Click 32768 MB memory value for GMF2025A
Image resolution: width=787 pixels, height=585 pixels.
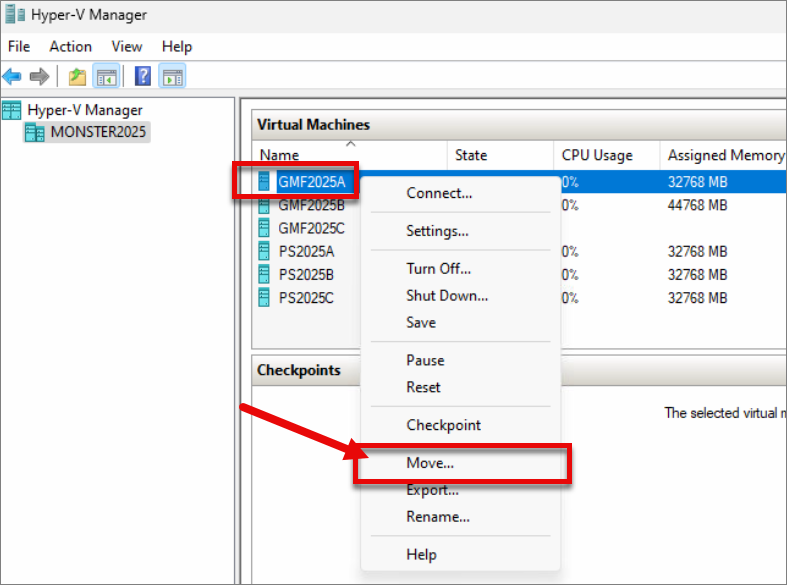click(x=697, y=182)
